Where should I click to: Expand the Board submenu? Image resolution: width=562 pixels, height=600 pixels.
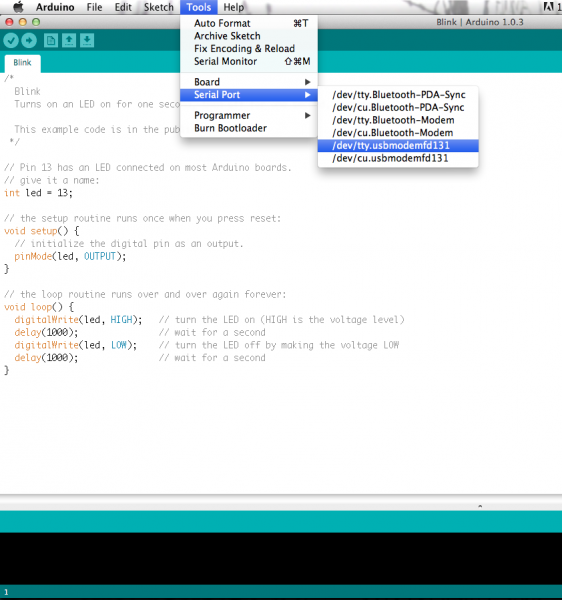(x=249, y=82)
